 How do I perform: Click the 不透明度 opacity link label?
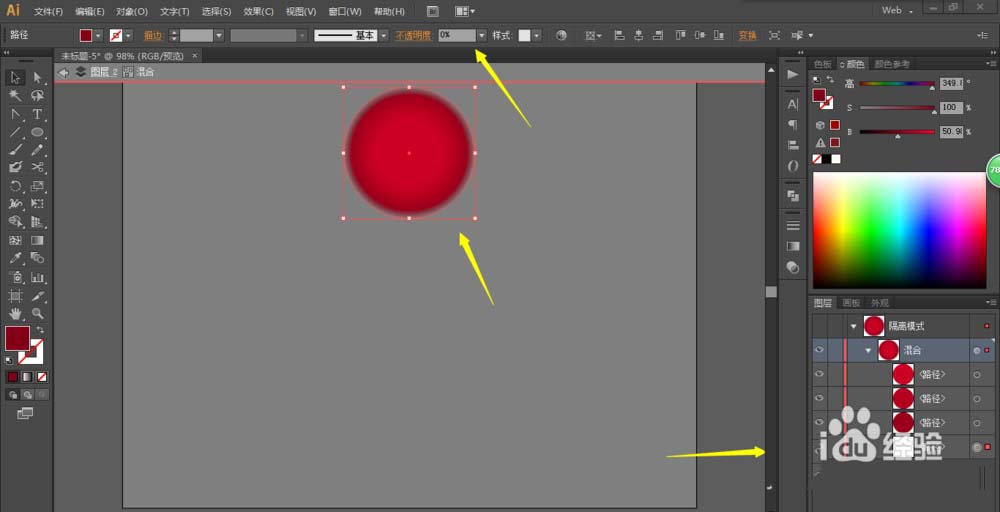(412, 35)
